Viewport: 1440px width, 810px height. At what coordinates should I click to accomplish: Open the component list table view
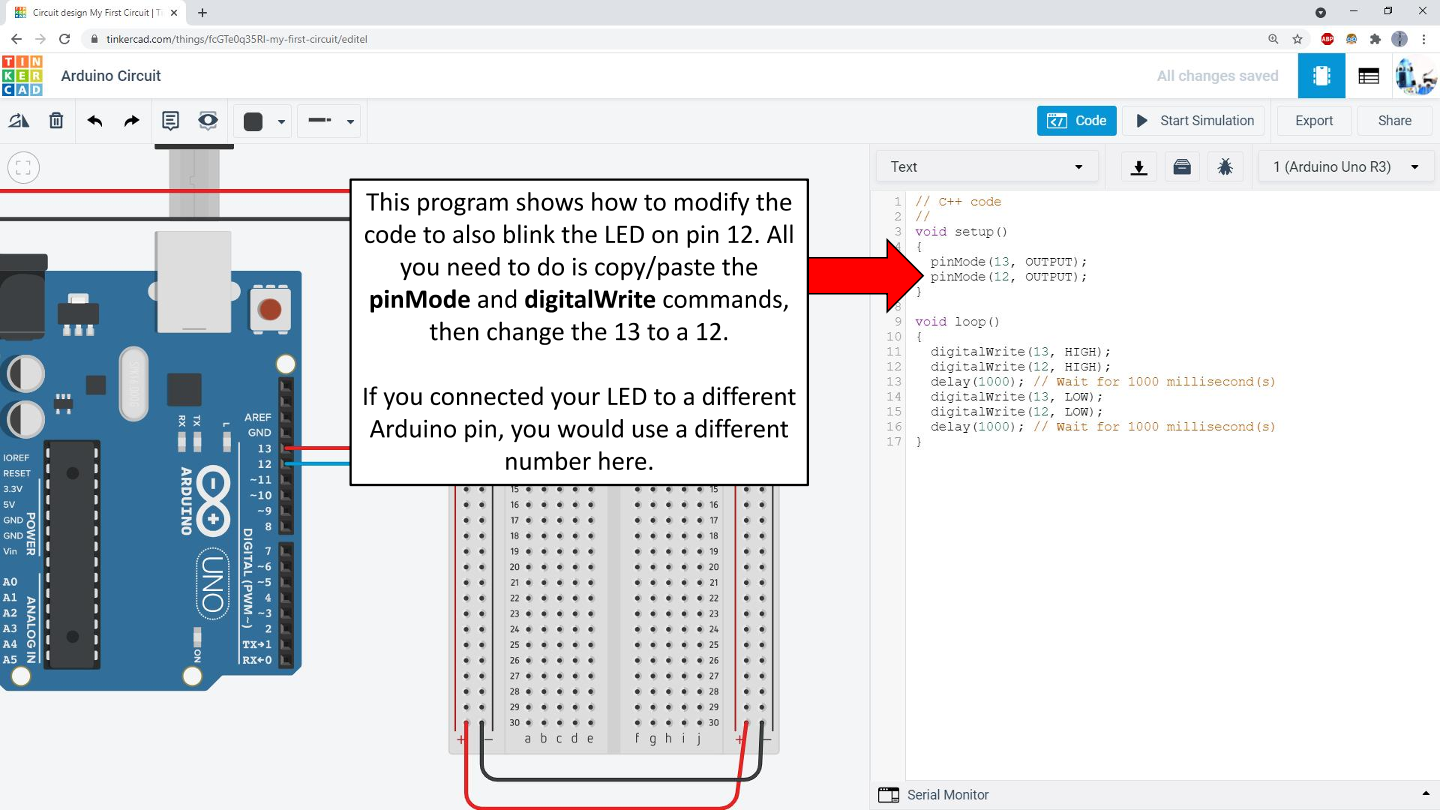pos(1369,76)
